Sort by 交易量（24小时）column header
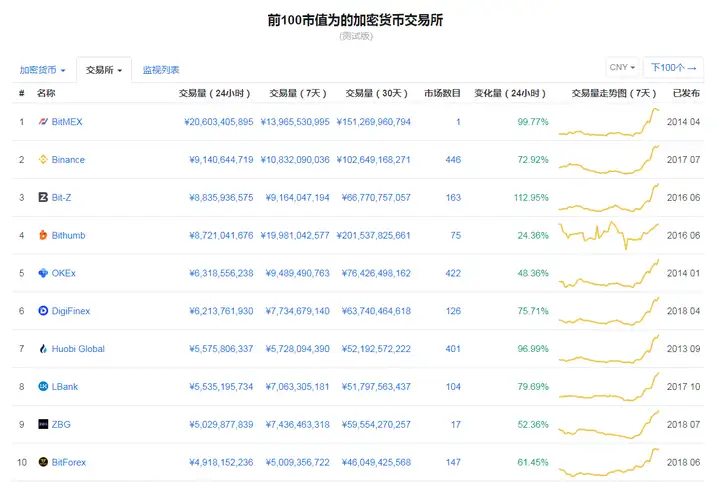 click(x=214, y=93)
